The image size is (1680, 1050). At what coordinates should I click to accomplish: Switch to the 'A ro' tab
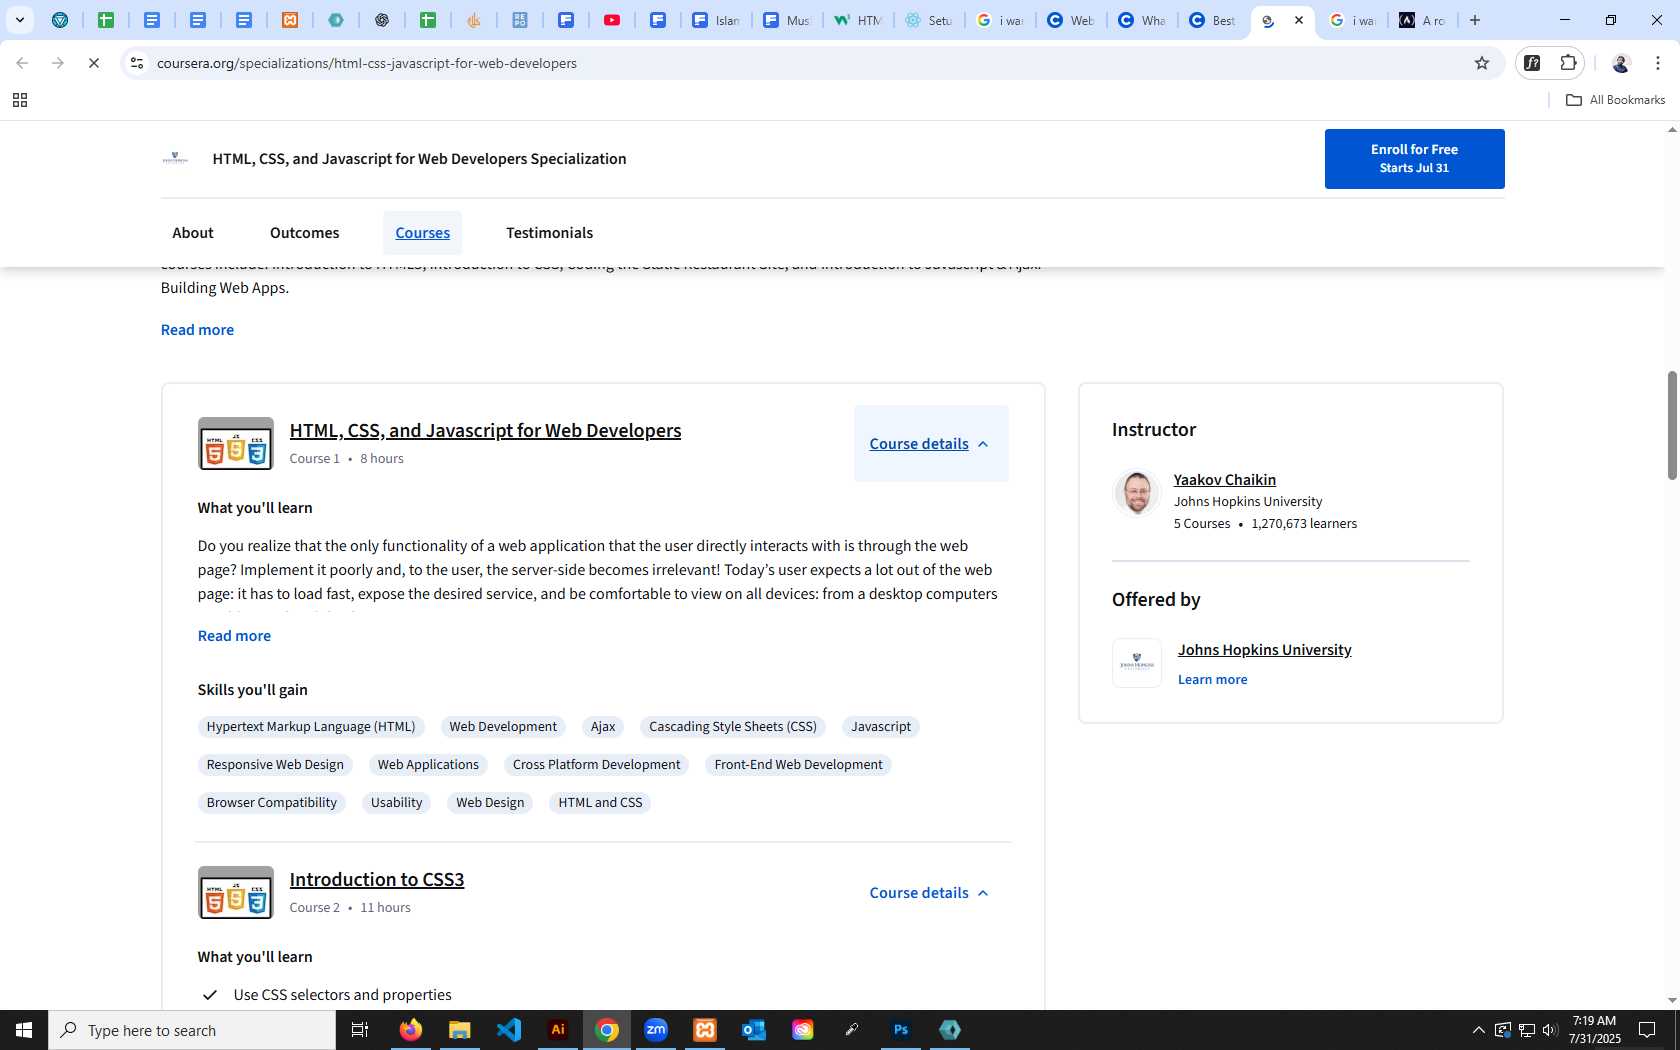[x=1422, y=20]
